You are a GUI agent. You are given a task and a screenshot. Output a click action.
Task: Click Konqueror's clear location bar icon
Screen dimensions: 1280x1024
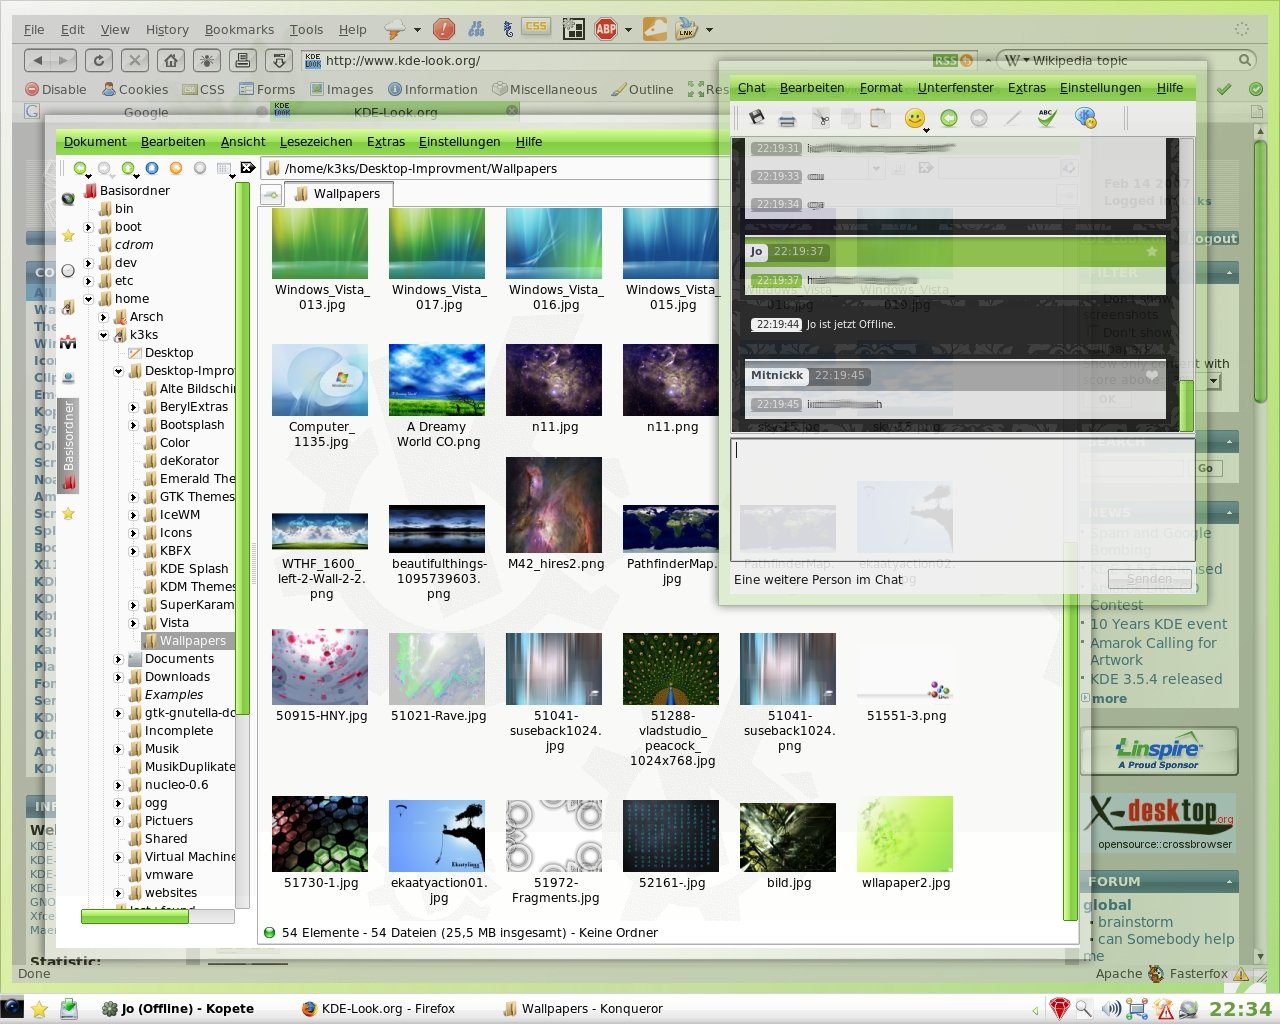tap(249, 168)
